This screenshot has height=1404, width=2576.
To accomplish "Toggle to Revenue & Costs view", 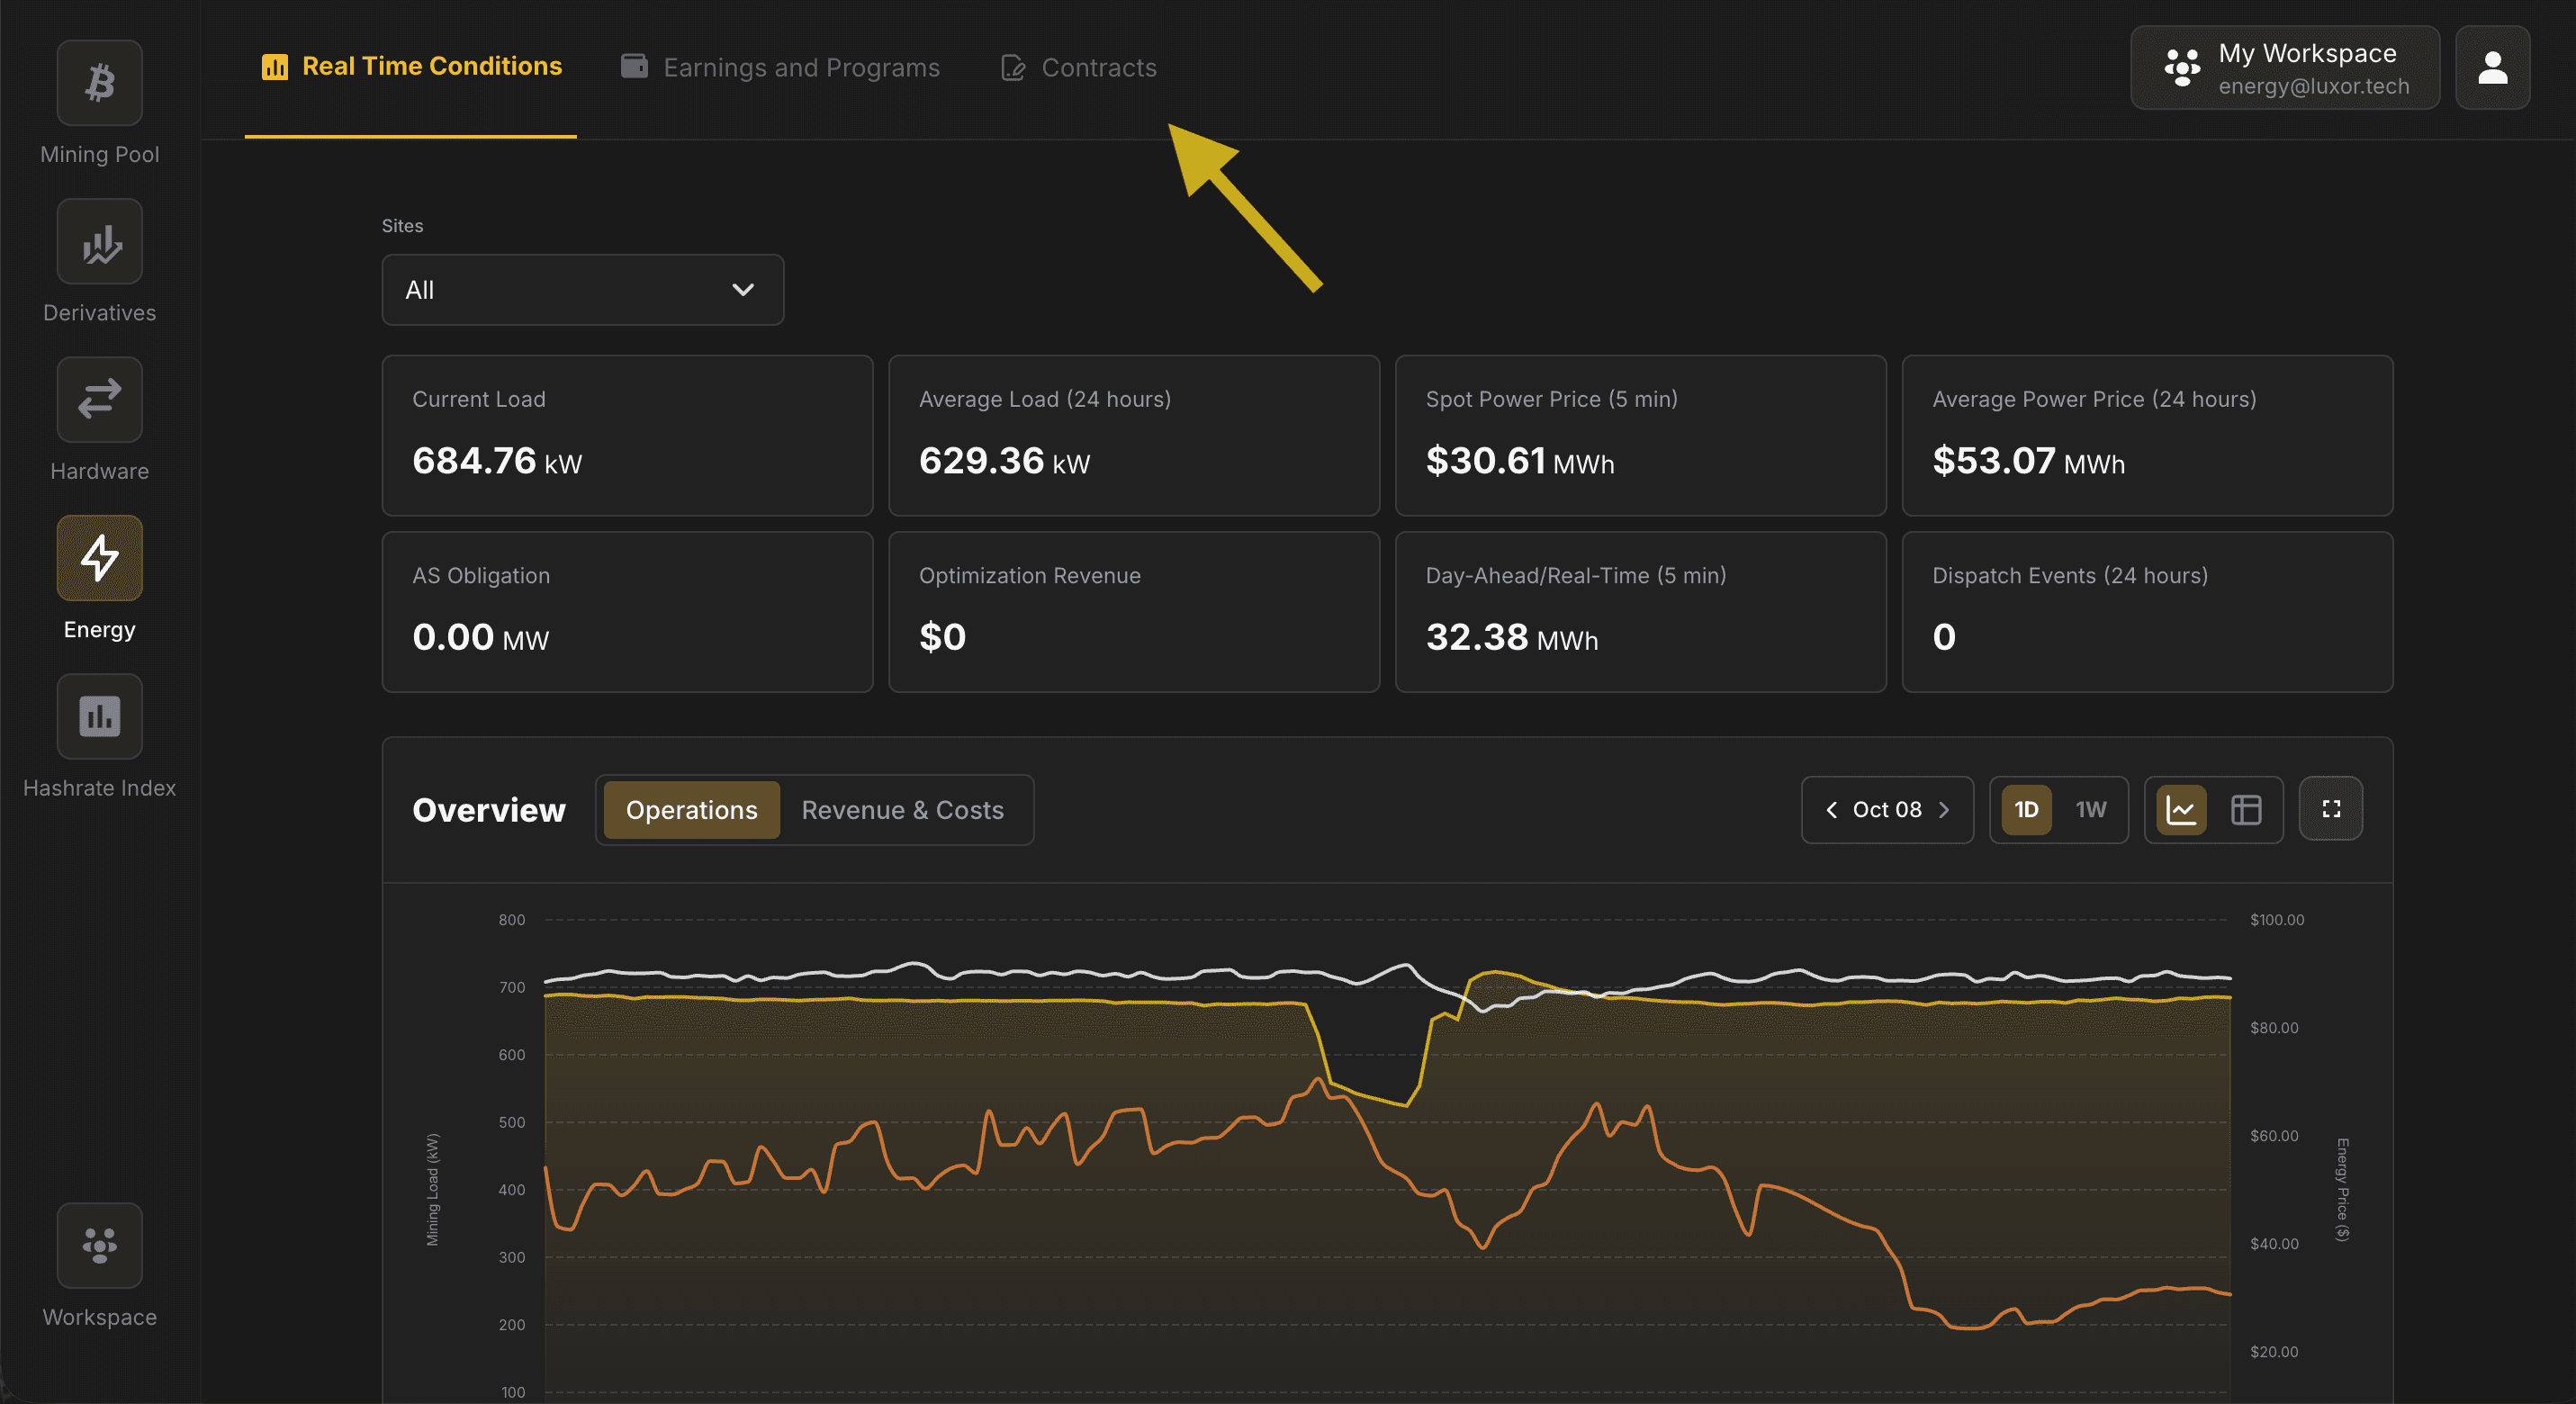I will point(901,810).
